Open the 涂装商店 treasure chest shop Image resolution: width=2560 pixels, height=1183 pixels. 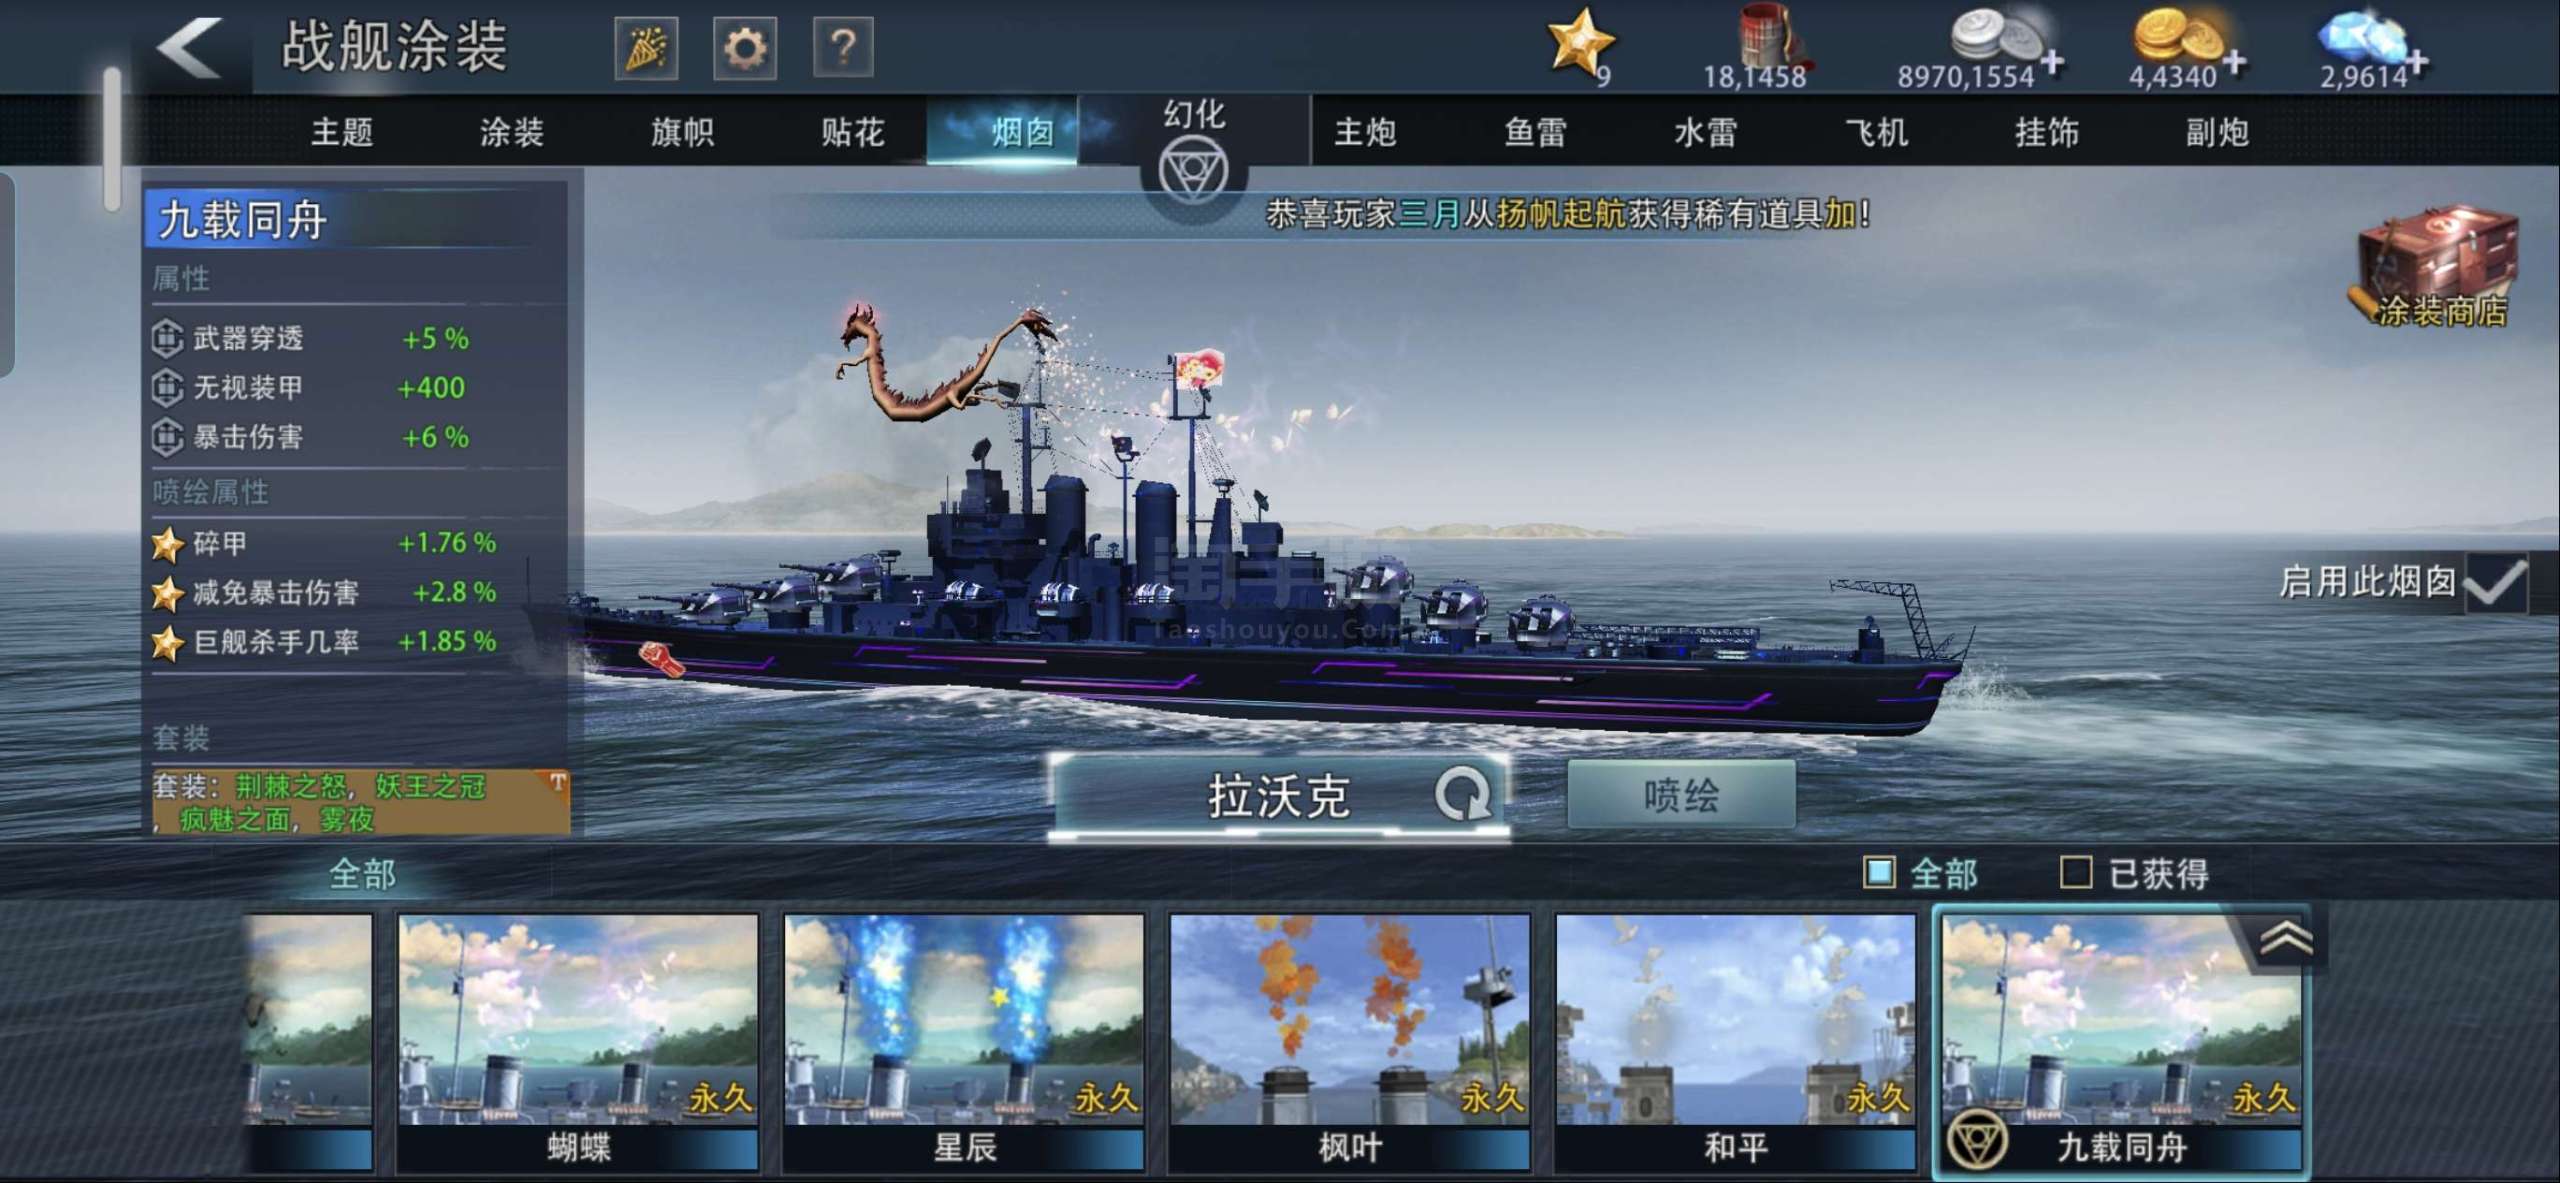click(x=2437, y=267)
